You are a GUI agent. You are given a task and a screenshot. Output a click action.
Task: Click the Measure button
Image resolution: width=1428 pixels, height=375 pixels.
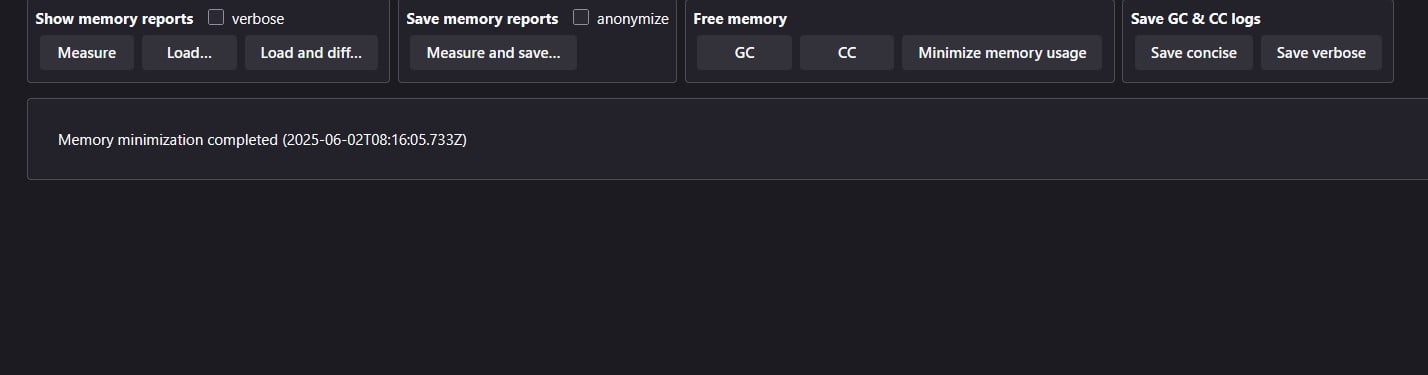pyautogui.click(x=87, y=53)
